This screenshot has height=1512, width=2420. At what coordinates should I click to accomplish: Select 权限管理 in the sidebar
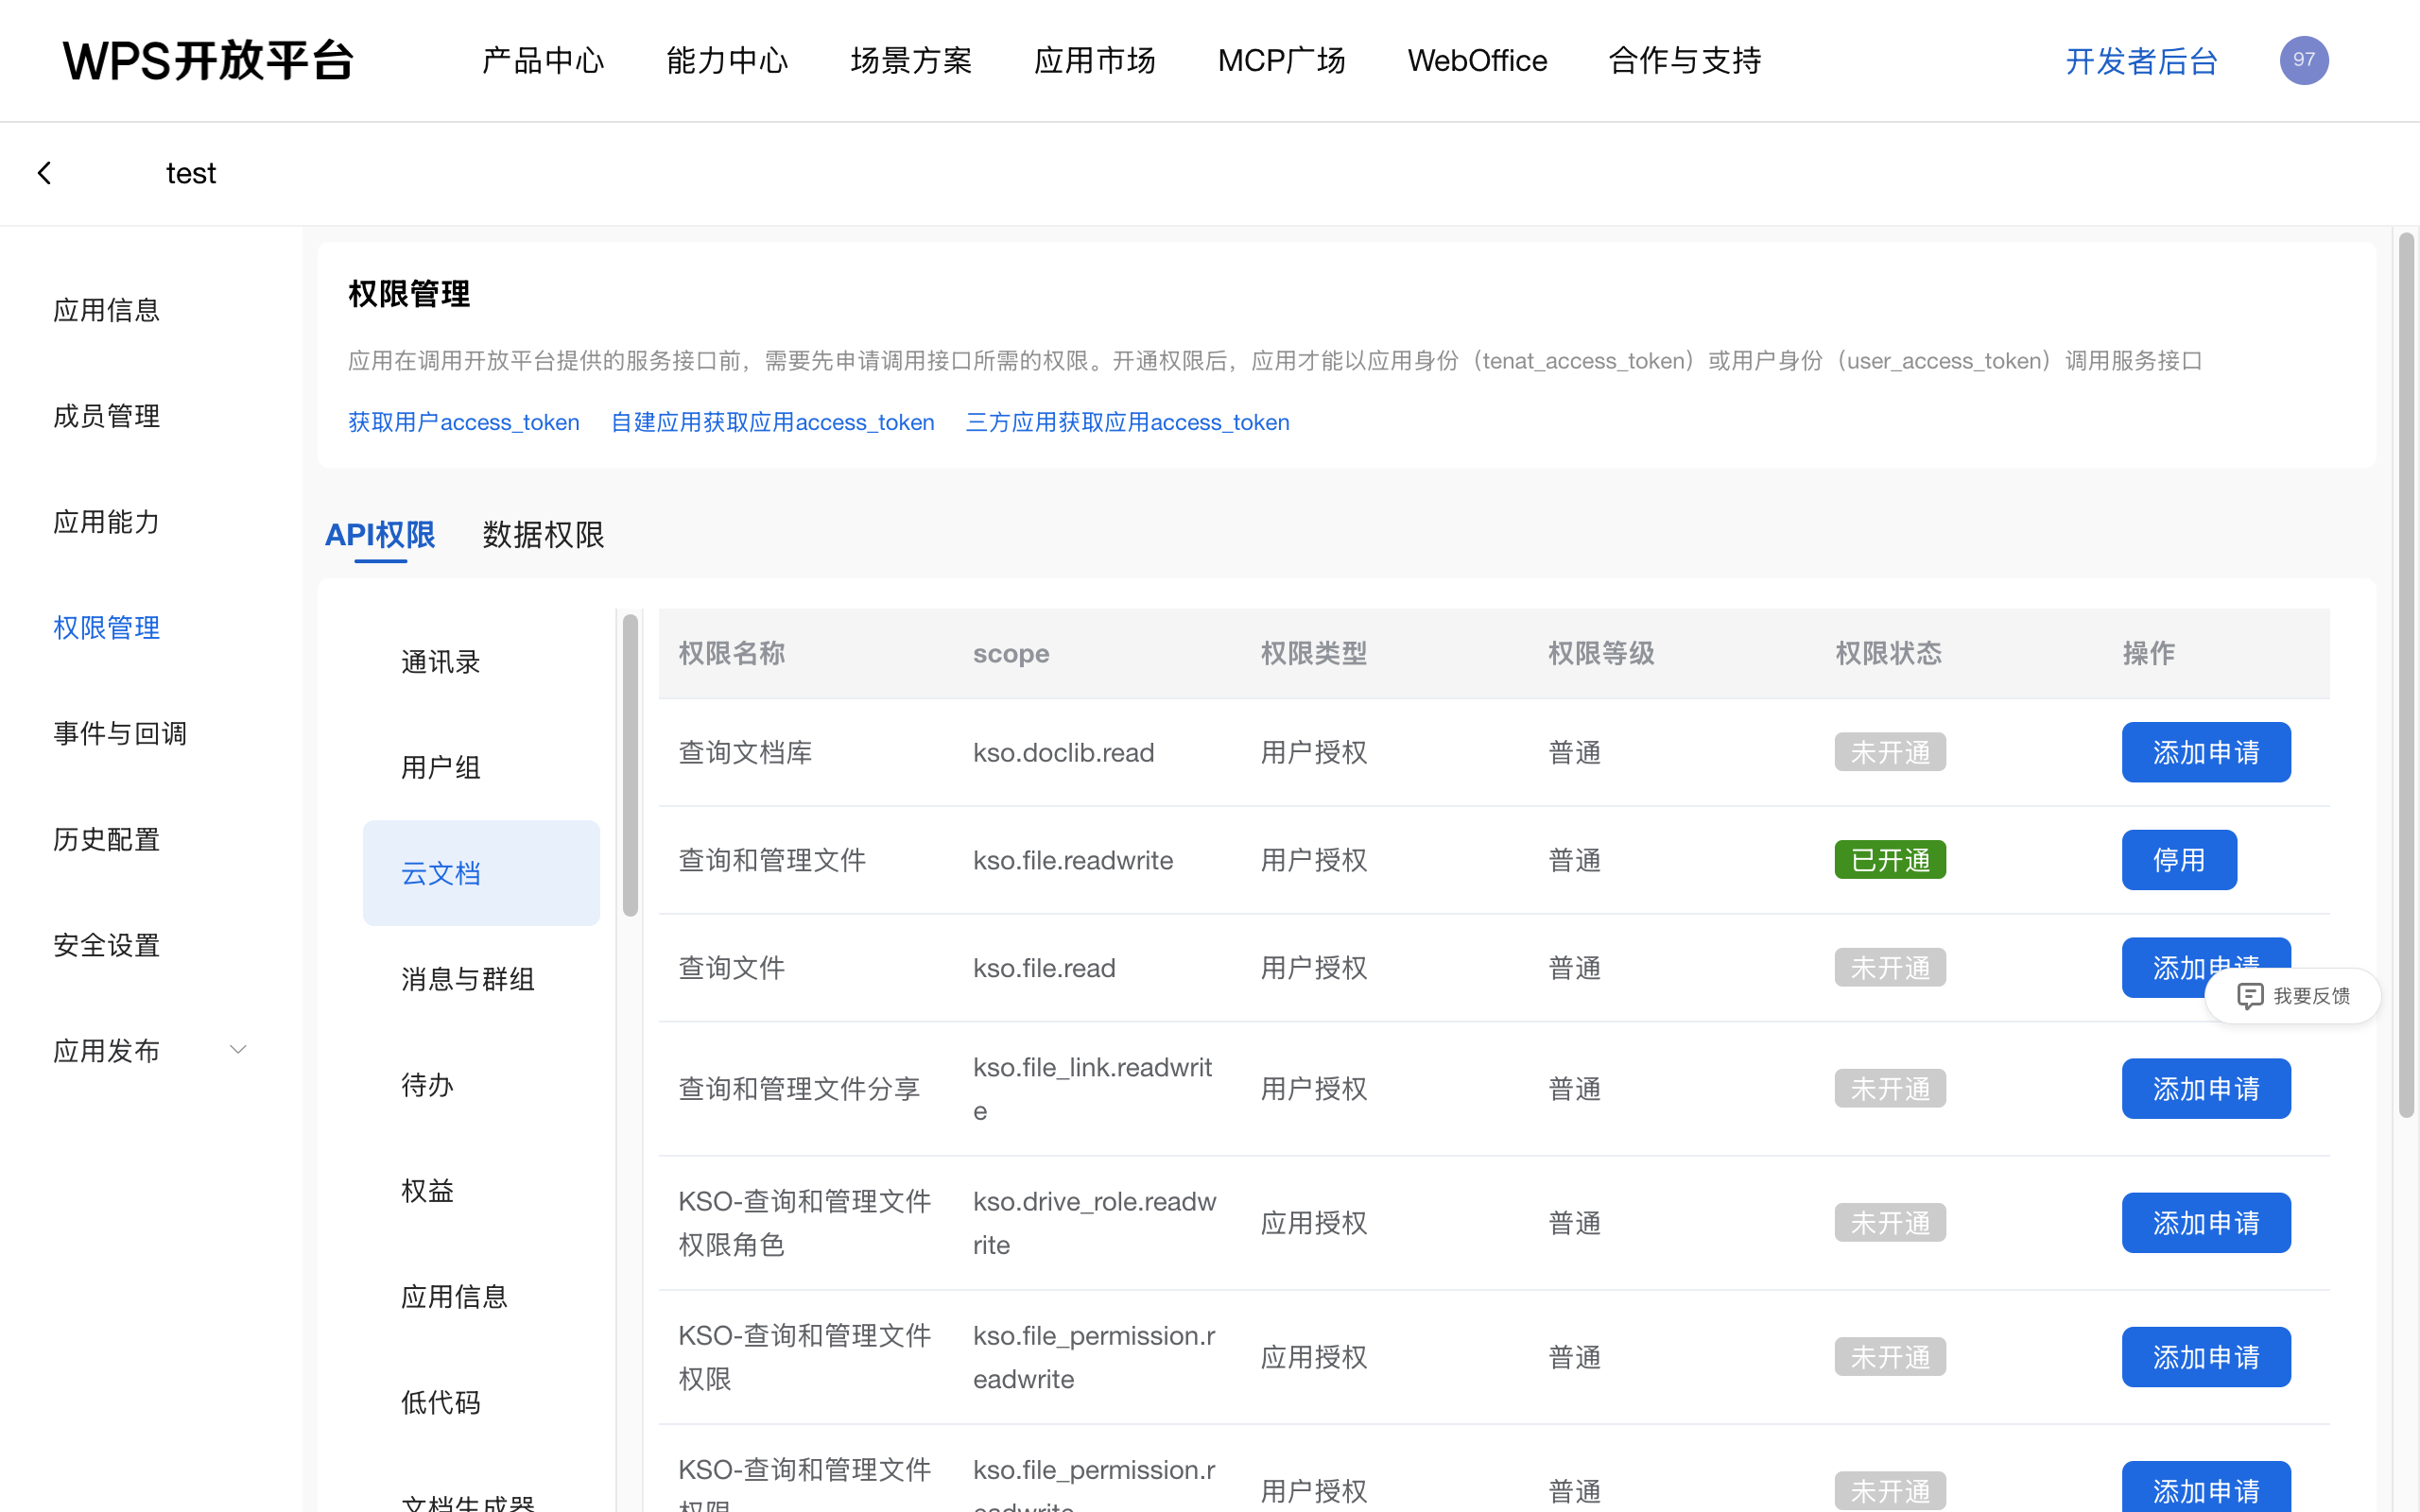coord(106,628)
